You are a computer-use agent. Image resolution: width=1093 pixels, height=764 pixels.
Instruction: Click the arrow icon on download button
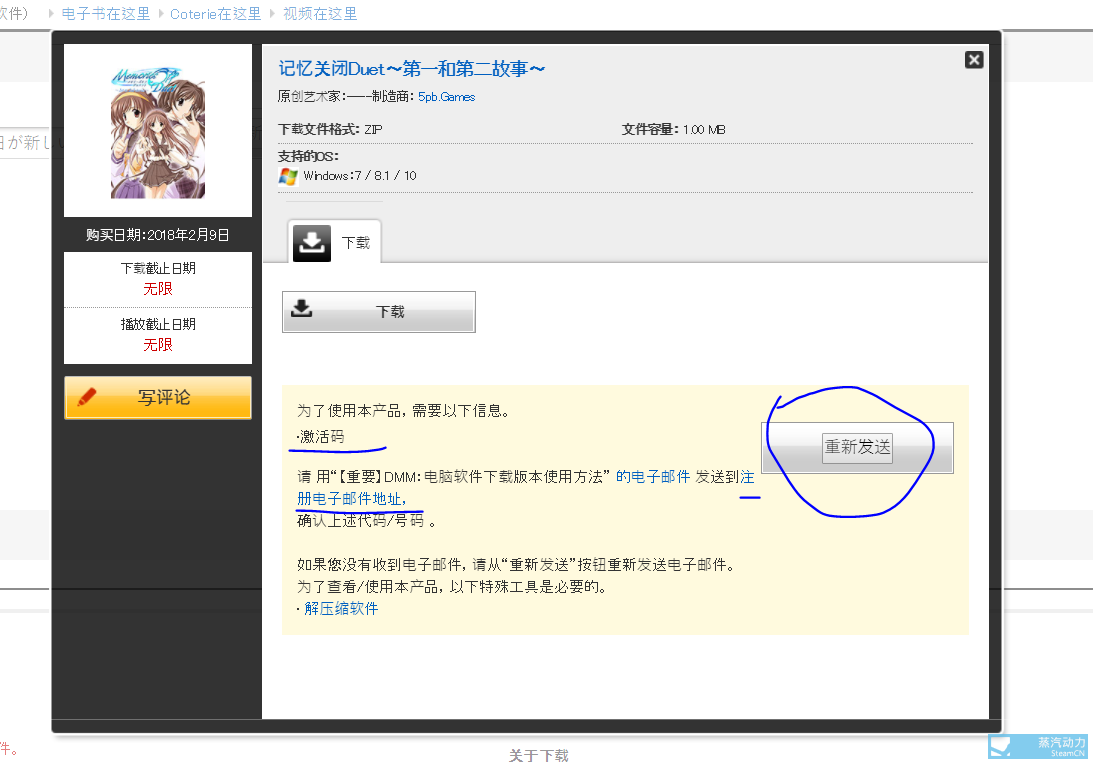(x=301, y=309)
